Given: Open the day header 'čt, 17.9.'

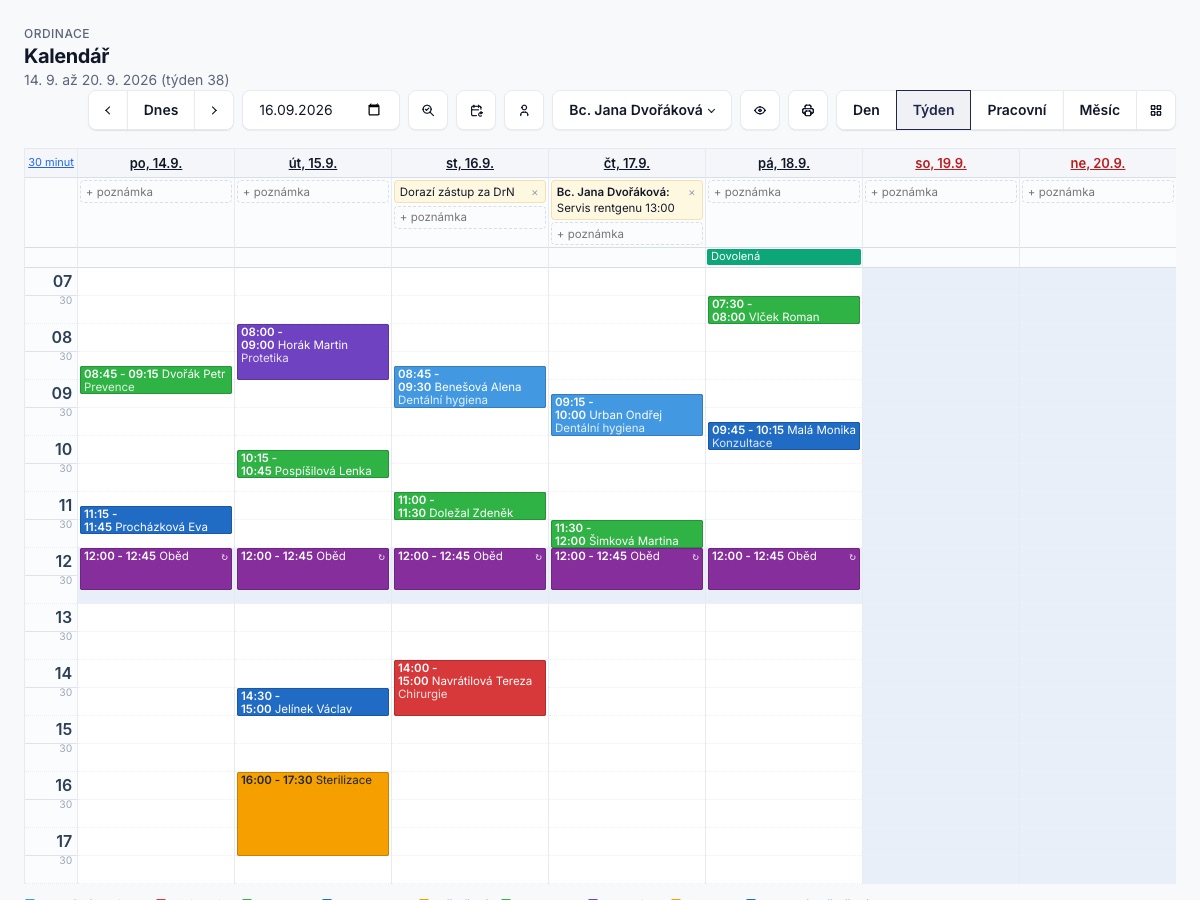Looking at the screenshot, I should point(627,163).
